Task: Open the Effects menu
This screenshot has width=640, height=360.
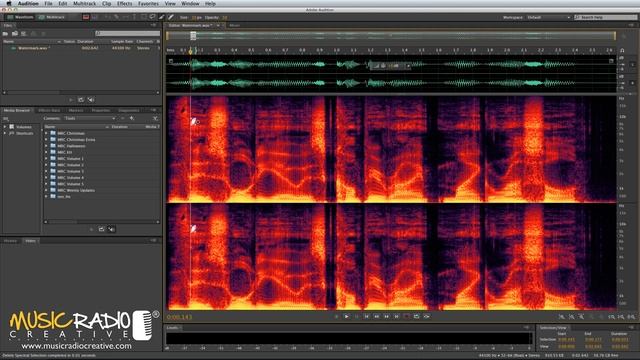Action: [x=124, y=3]
